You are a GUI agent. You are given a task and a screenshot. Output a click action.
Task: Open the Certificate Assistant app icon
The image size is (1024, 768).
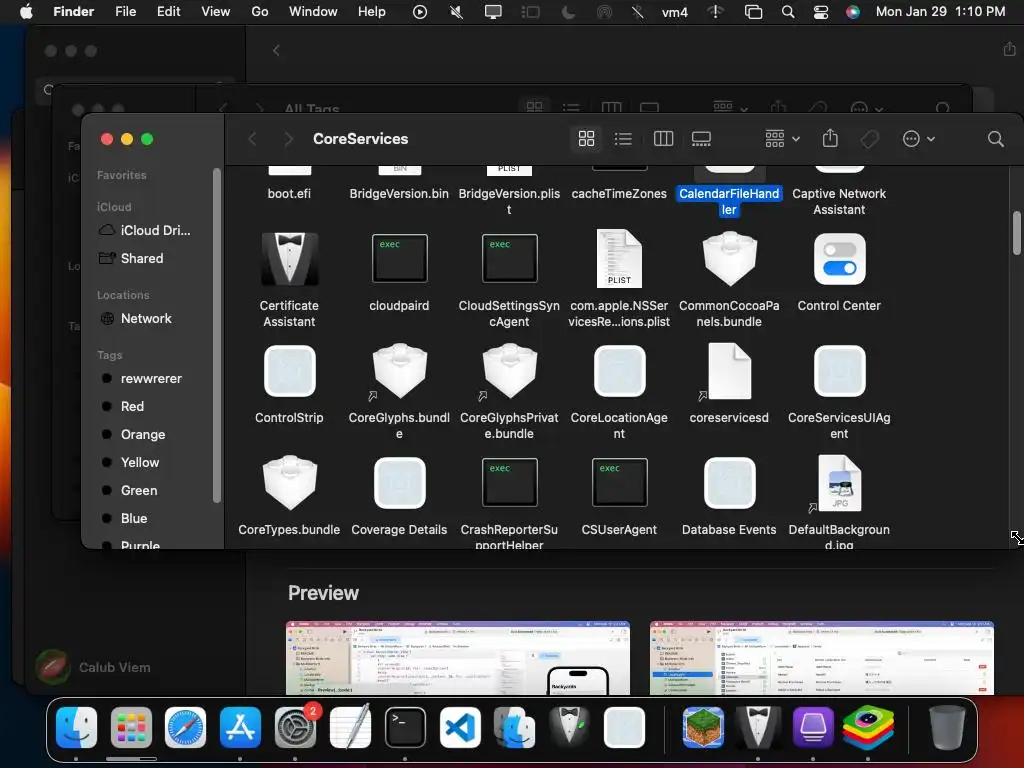point(289,259)
